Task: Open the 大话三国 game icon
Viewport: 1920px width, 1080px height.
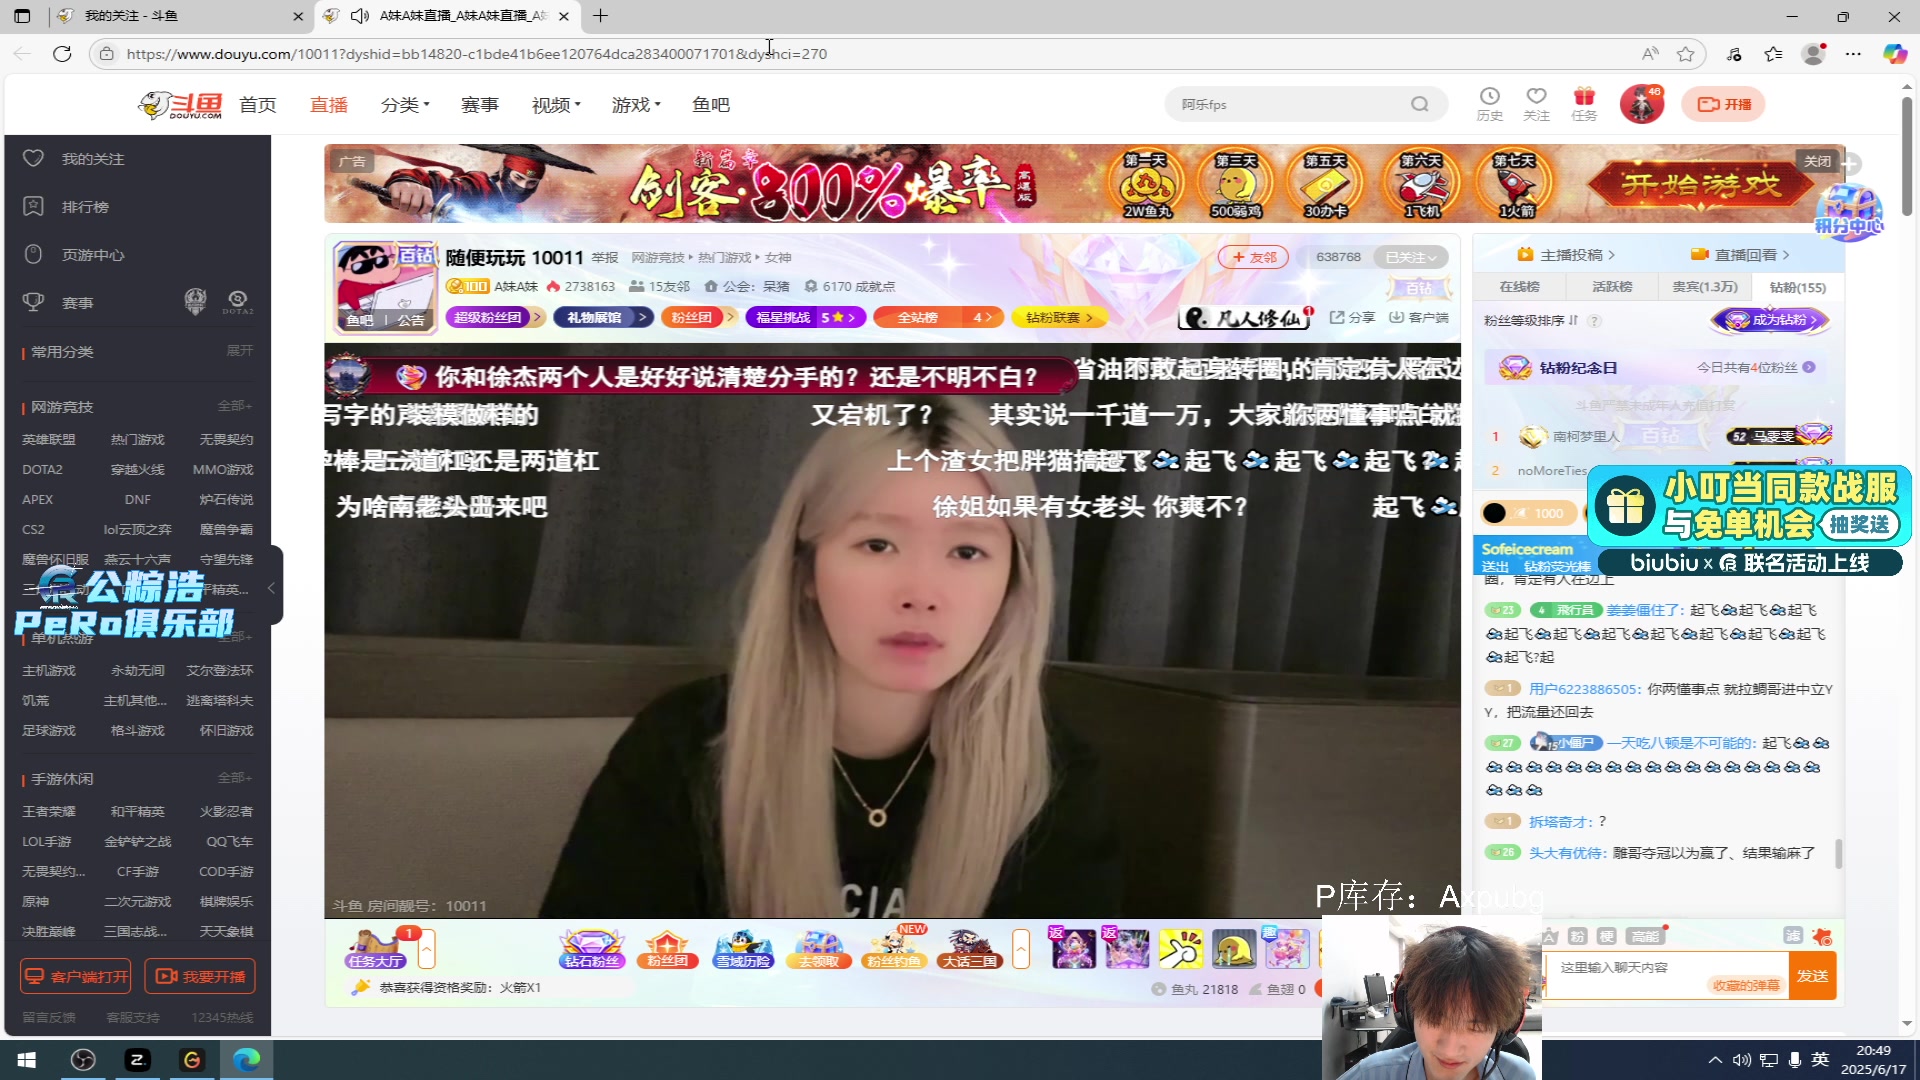Action: point(970,949)
